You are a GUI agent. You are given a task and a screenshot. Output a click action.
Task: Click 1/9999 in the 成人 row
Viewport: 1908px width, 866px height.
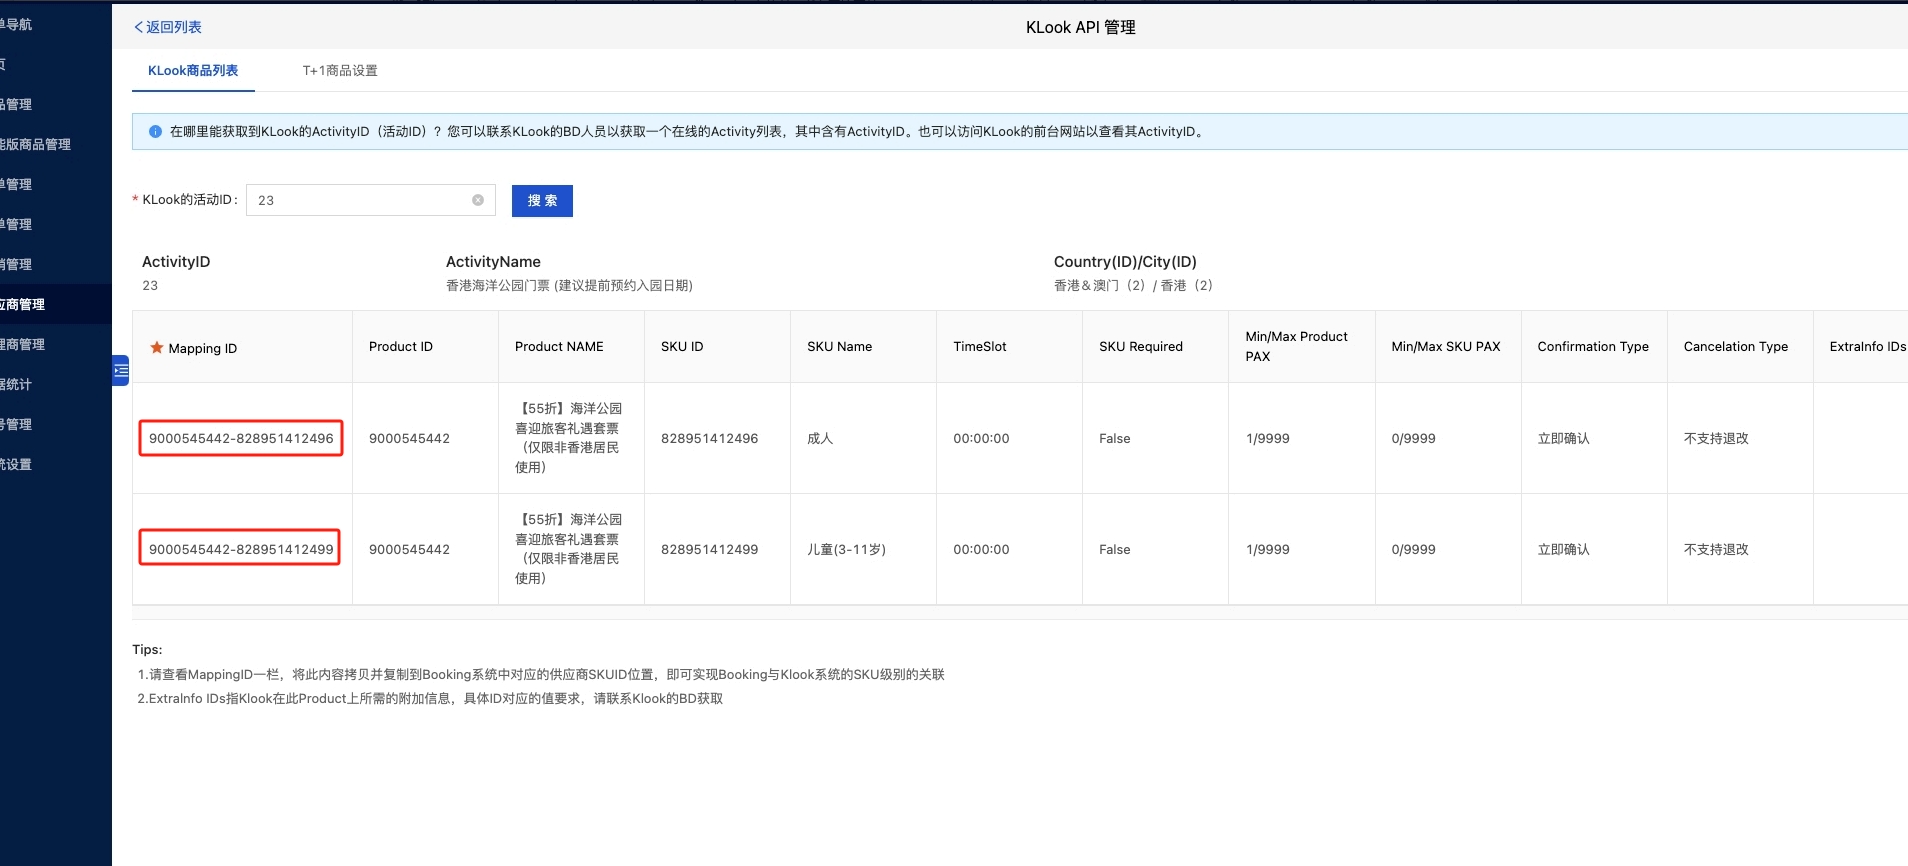pyautogui.click(x=1267, y=438)
